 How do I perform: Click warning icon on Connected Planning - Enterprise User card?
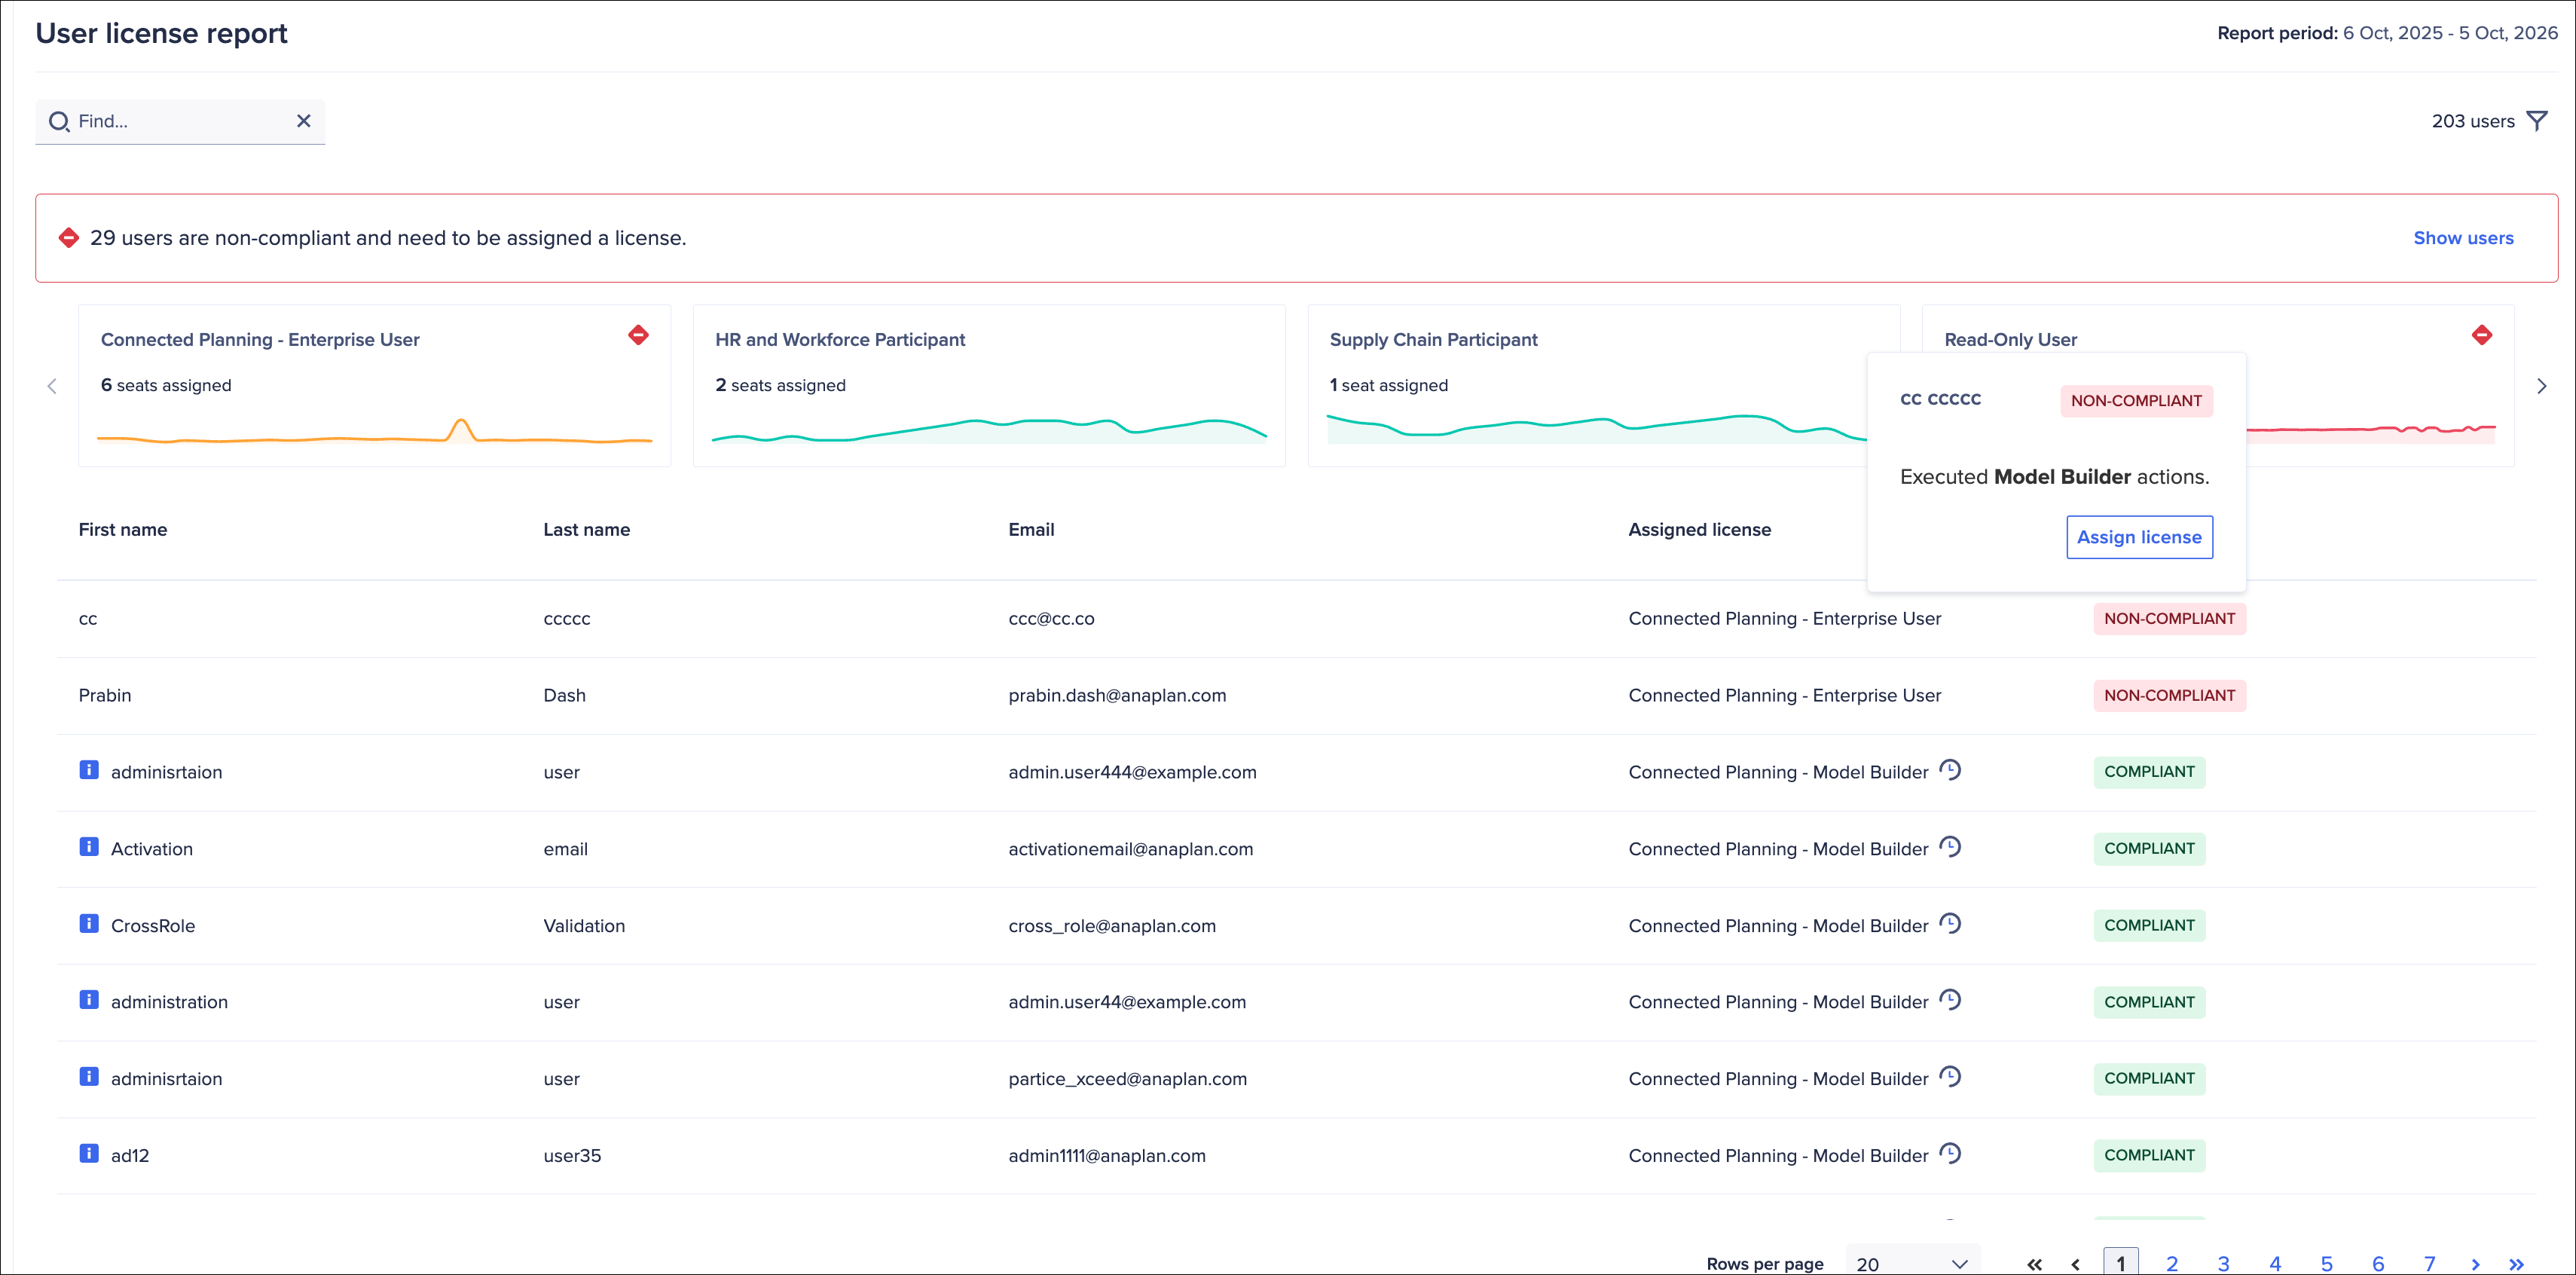[638, 335]
